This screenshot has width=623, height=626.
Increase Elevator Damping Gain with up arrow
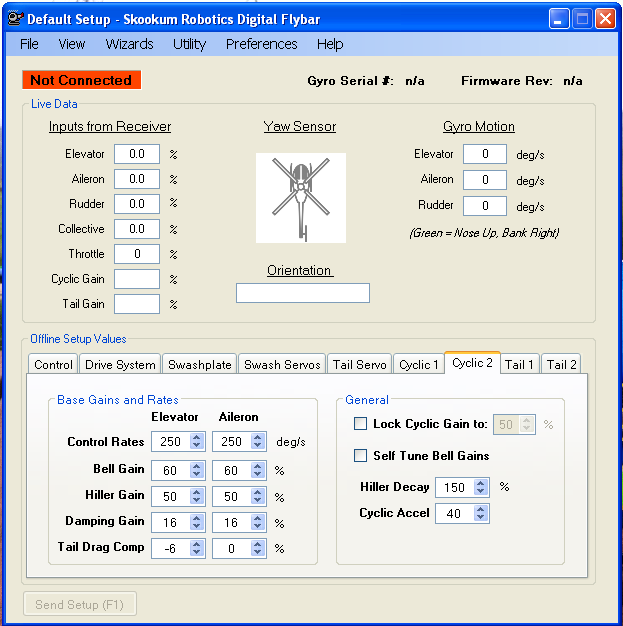pos(196,518)
